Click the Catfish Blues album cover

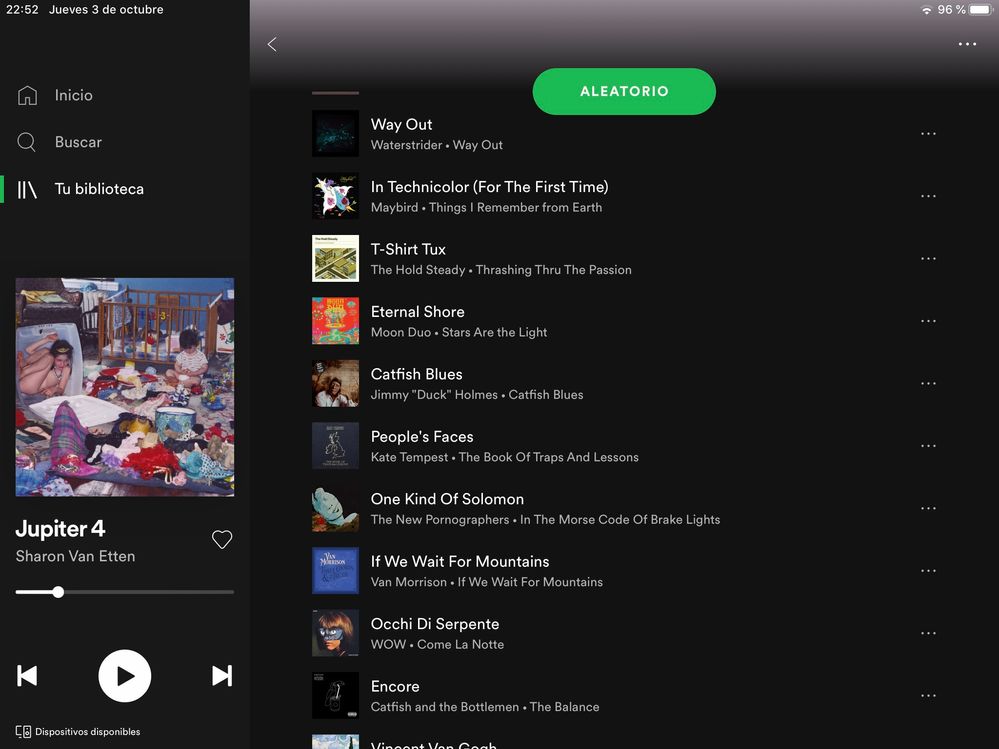[335, 383]
